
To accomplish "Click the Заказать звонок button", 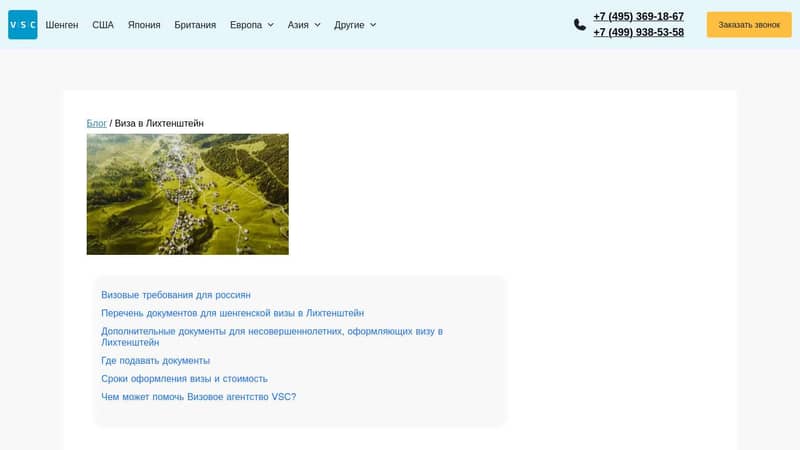I will pyautogui.click(x=749, y=24).
